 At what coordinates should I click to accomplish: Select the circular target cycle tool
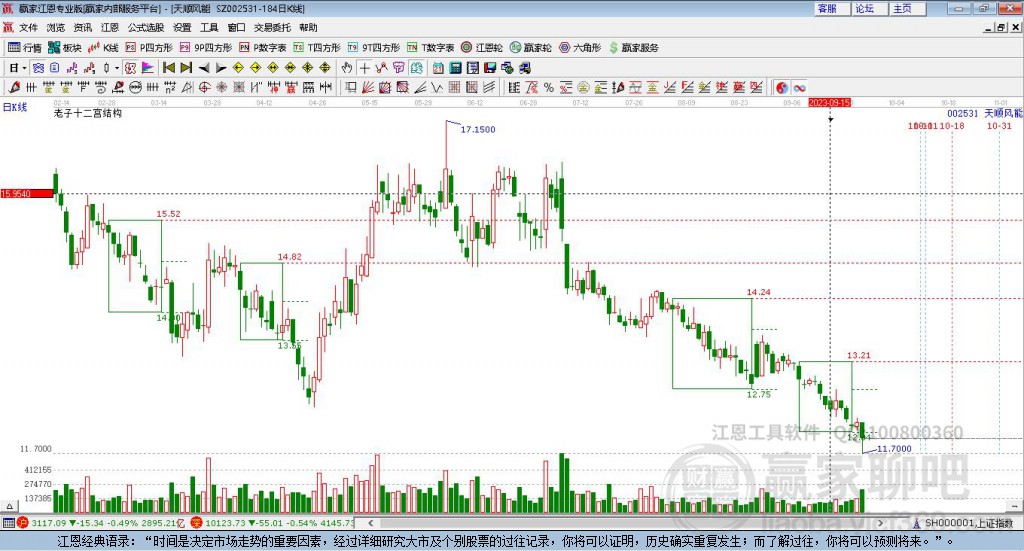tap(204, 87)
